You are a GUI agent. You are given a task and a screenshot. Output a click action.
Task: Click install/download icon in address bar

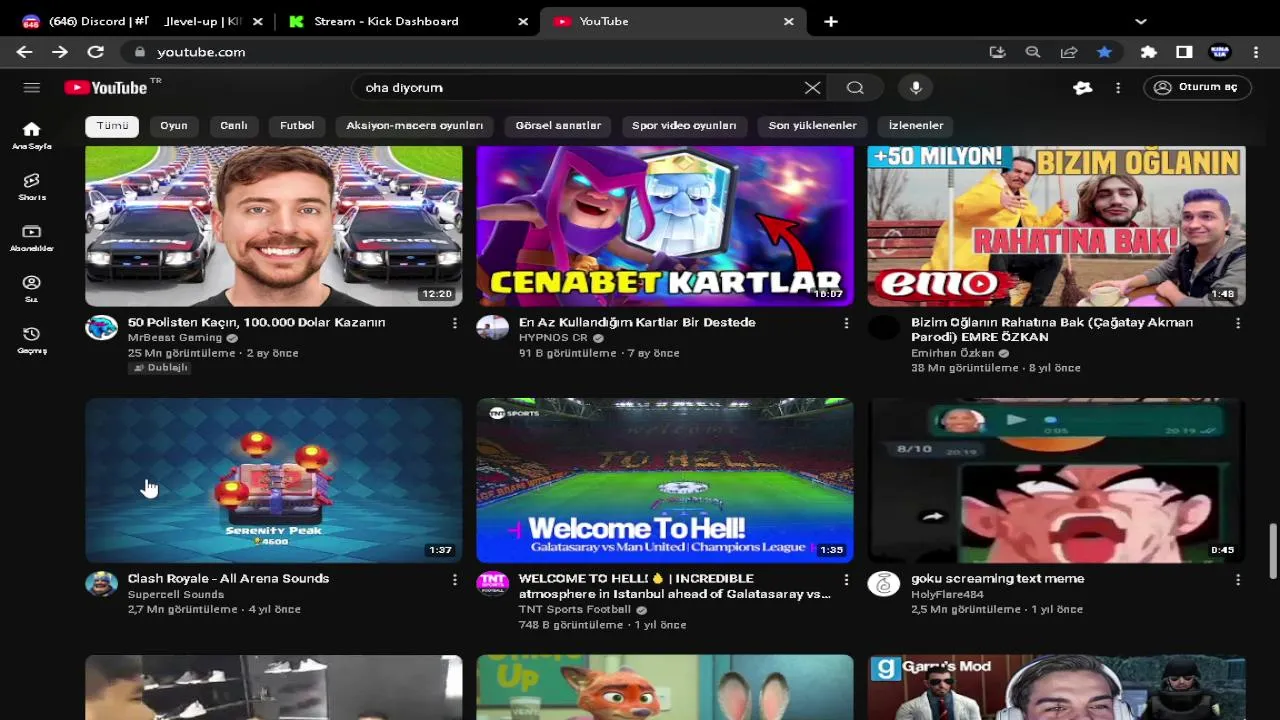click(997, 52)
